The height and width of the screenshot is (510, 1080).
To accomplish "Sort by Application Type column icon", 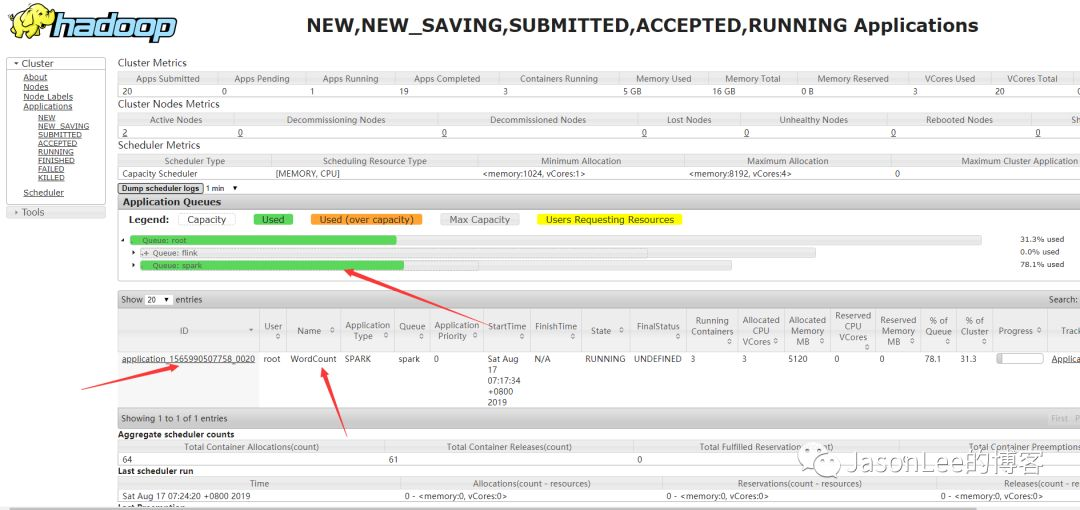I will [x=387, y=336].
